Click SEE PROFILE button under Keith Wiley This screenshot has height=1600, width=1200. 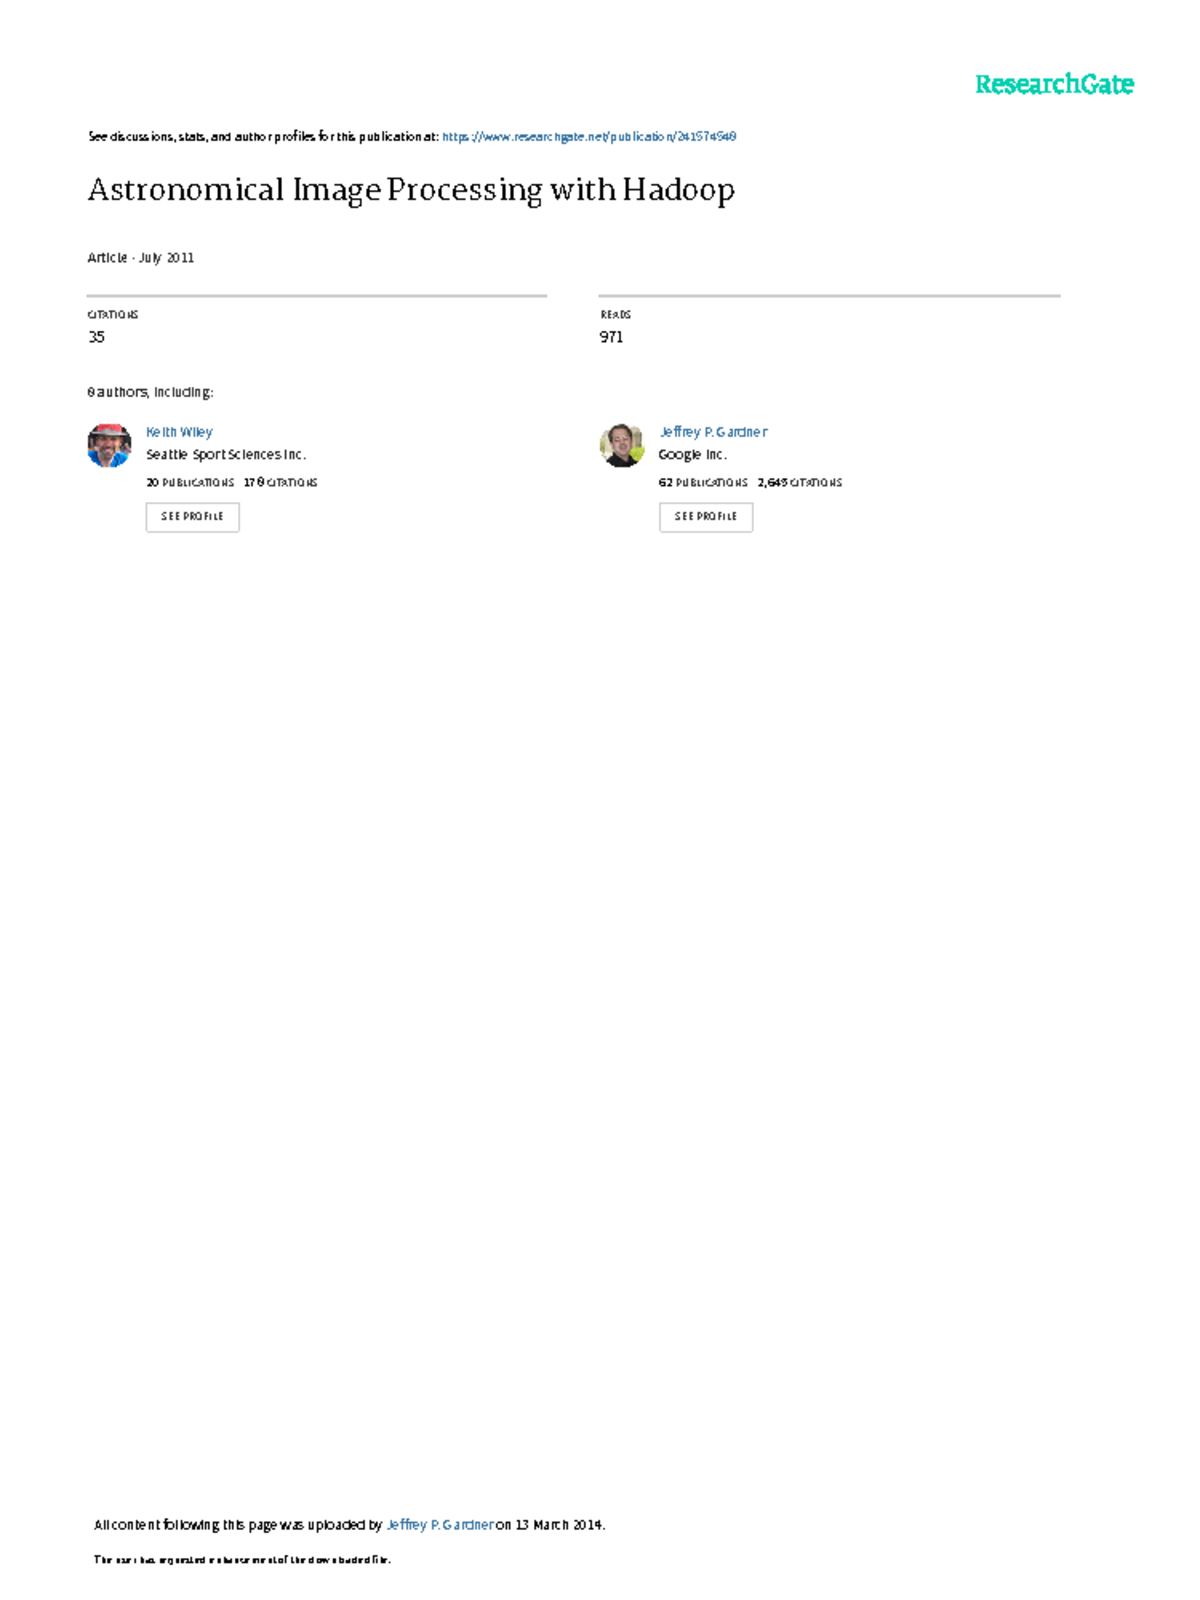[192, 517]
